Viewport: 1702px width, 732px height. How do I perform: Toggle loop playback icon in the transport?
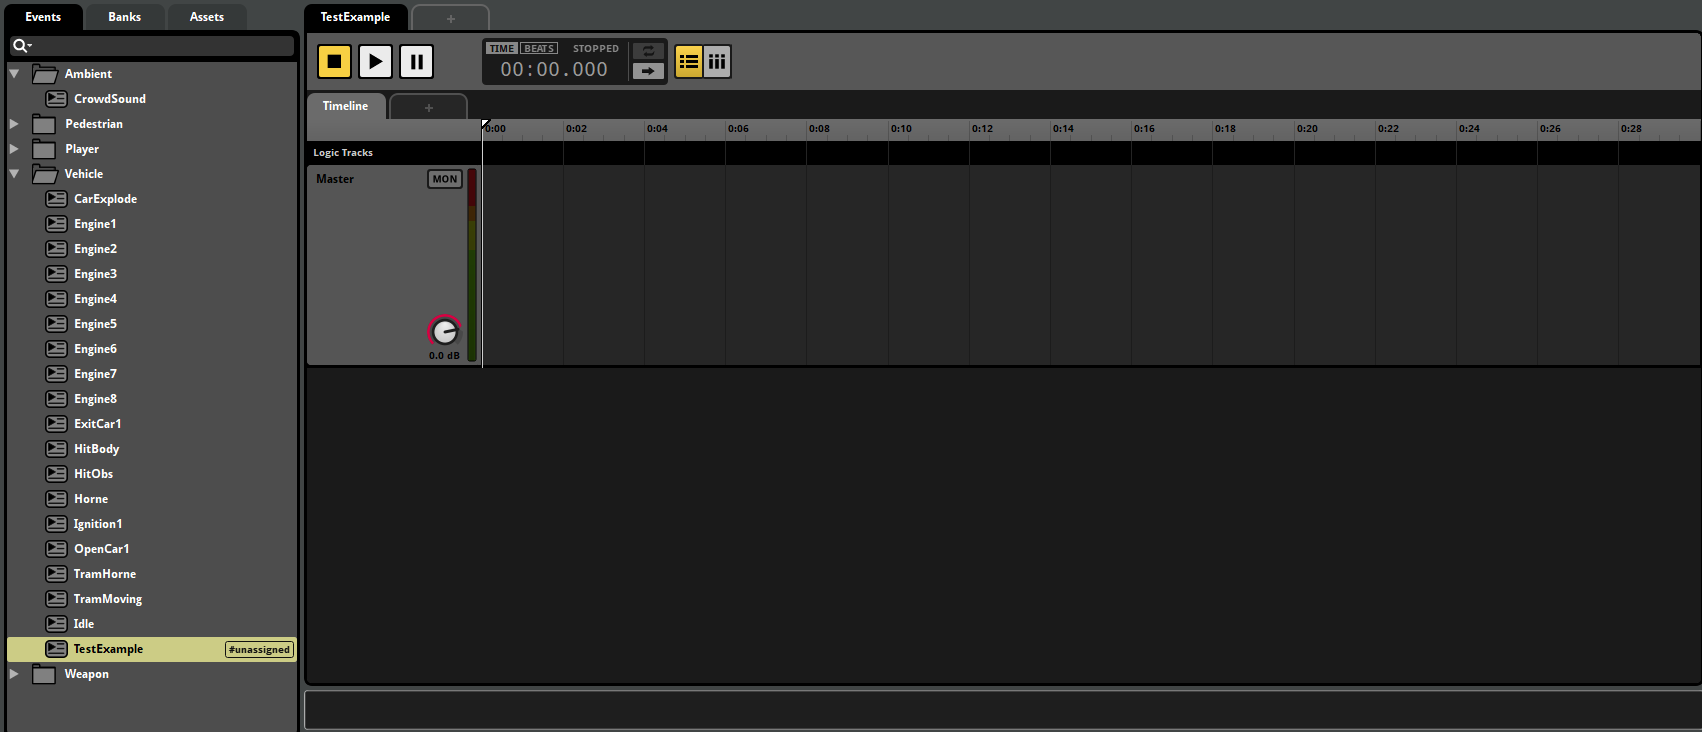click(x=648, y=50)
